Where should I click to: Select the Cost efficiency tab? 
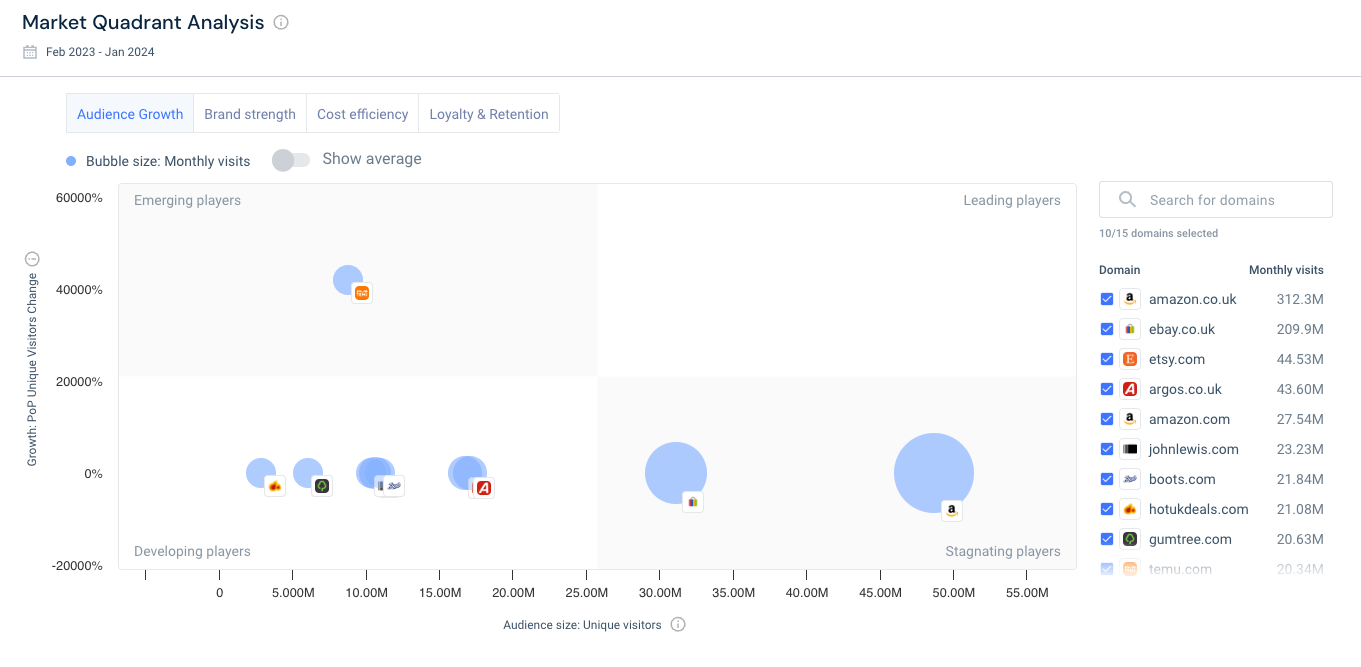362,114
